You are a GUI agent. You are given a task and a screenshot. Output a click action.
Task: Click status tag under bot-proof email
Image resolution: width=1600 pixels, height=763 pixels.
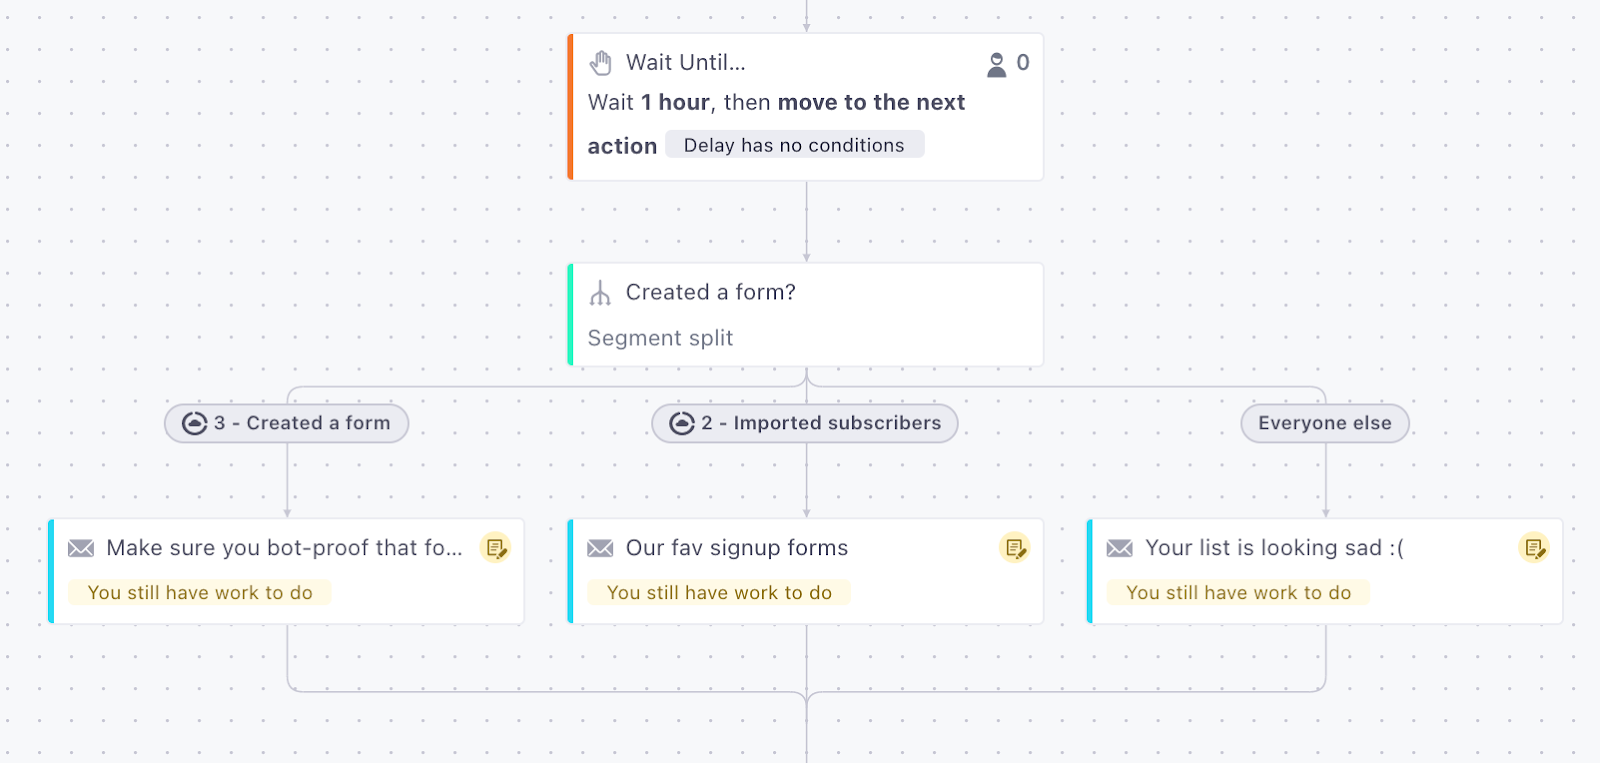200,593
